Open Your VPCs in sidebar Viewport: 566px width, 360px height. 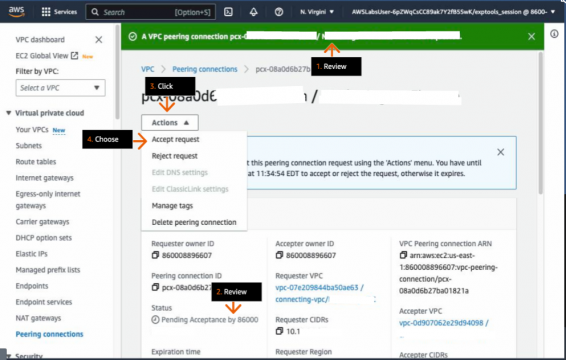pos(32,130)
